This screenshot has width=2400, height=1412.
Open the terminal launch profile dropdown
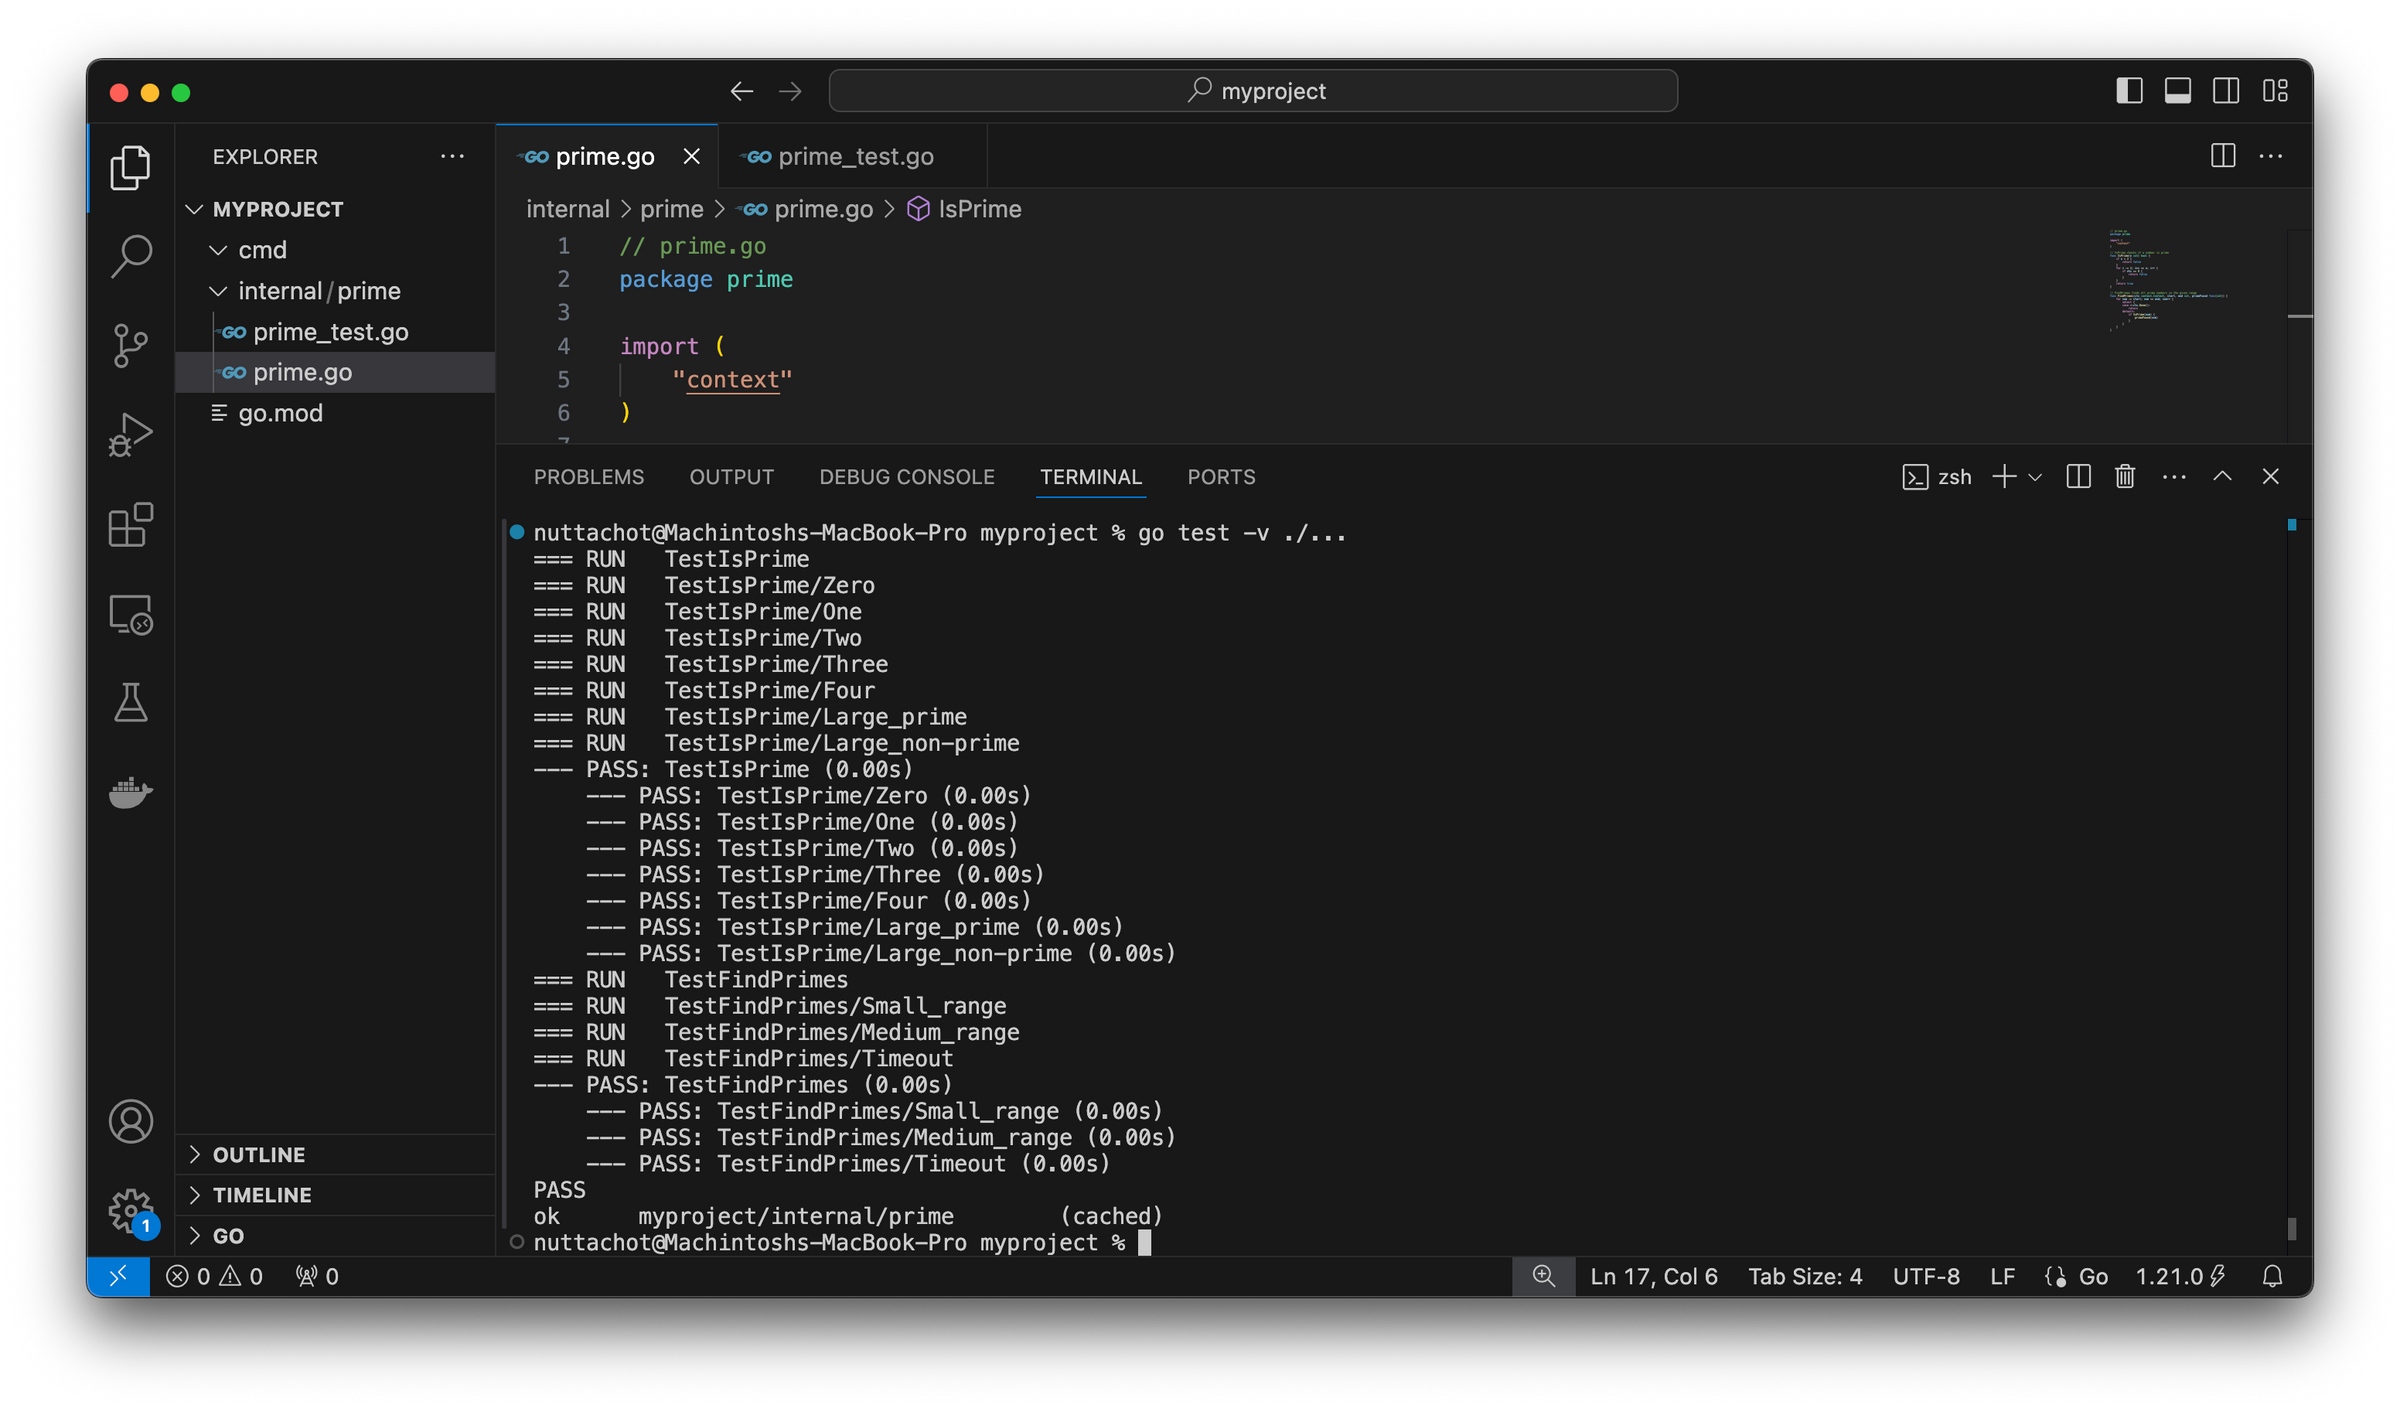pyautogui.click(x=2033, y=477)
